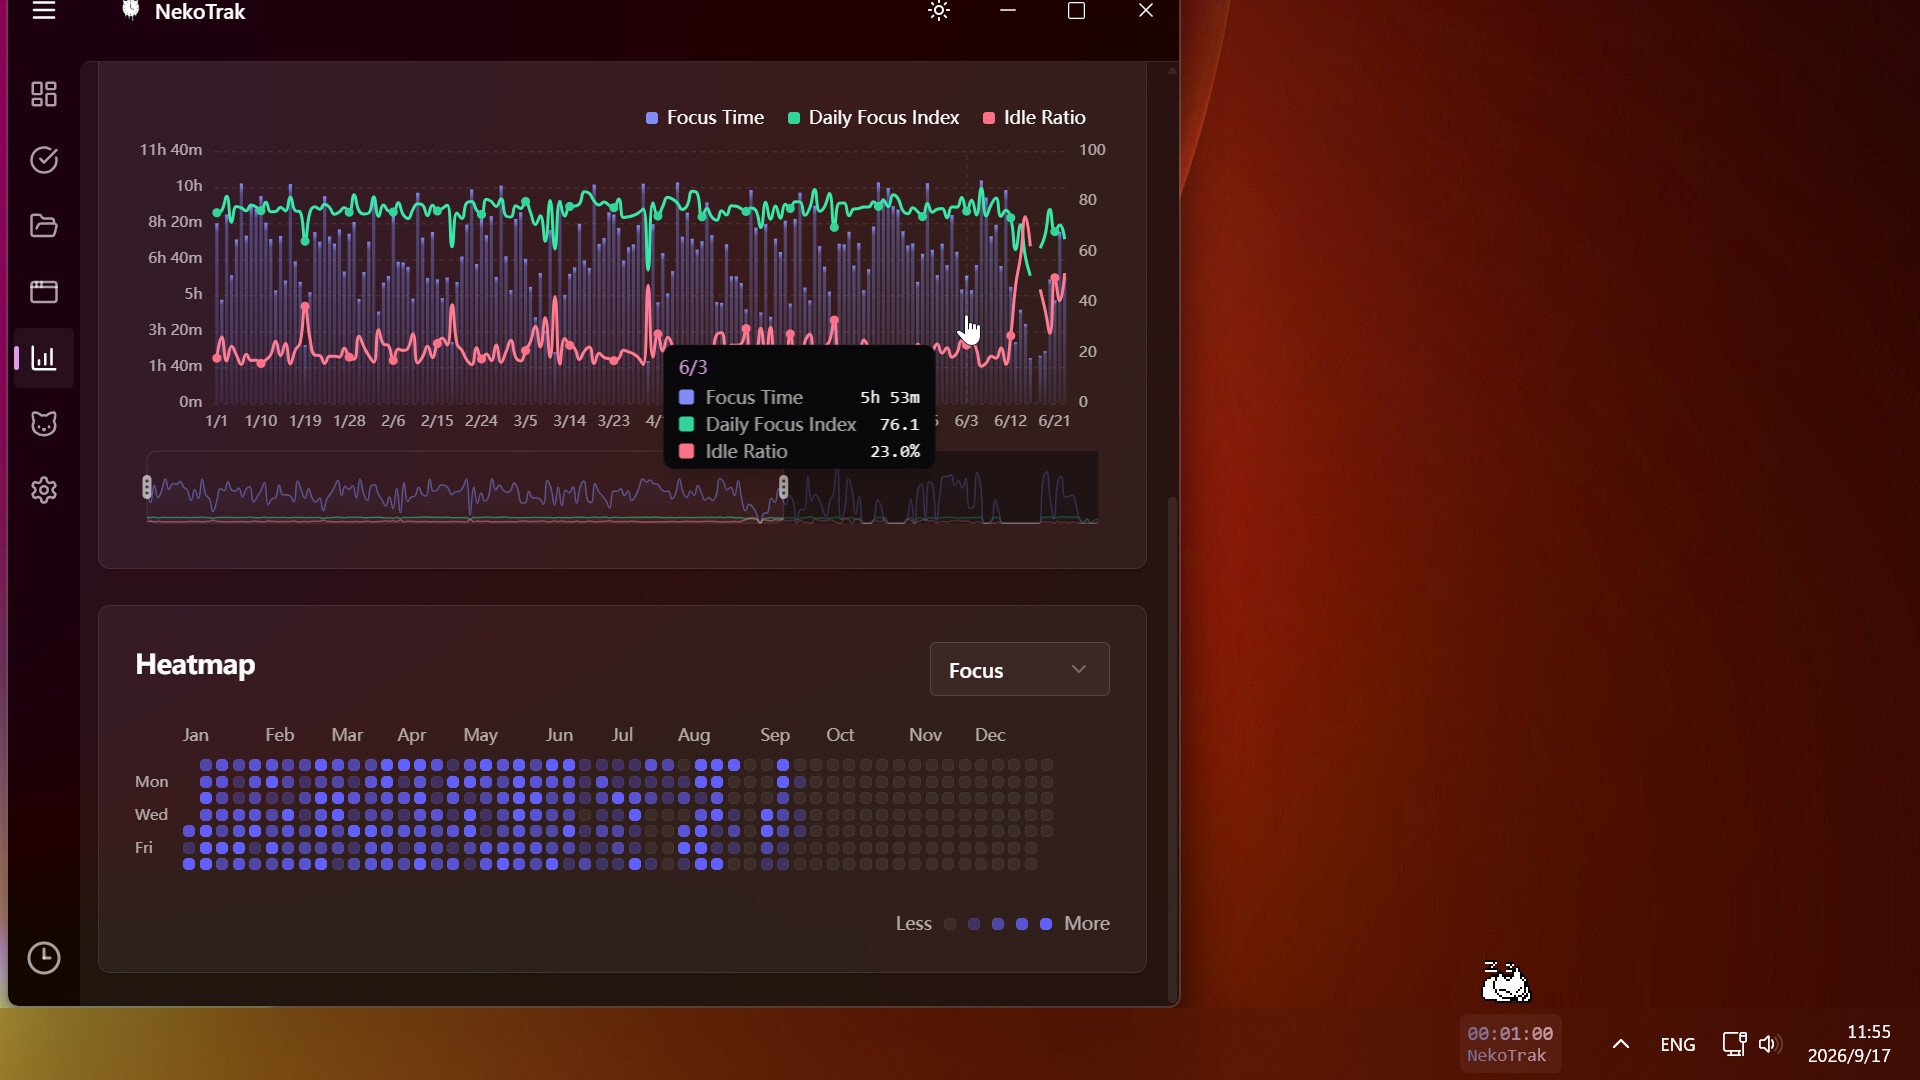Screen dimensions: 1920x1080
Task: Click the NekoTrak logo in title bar
Action: tap(131, 11)
